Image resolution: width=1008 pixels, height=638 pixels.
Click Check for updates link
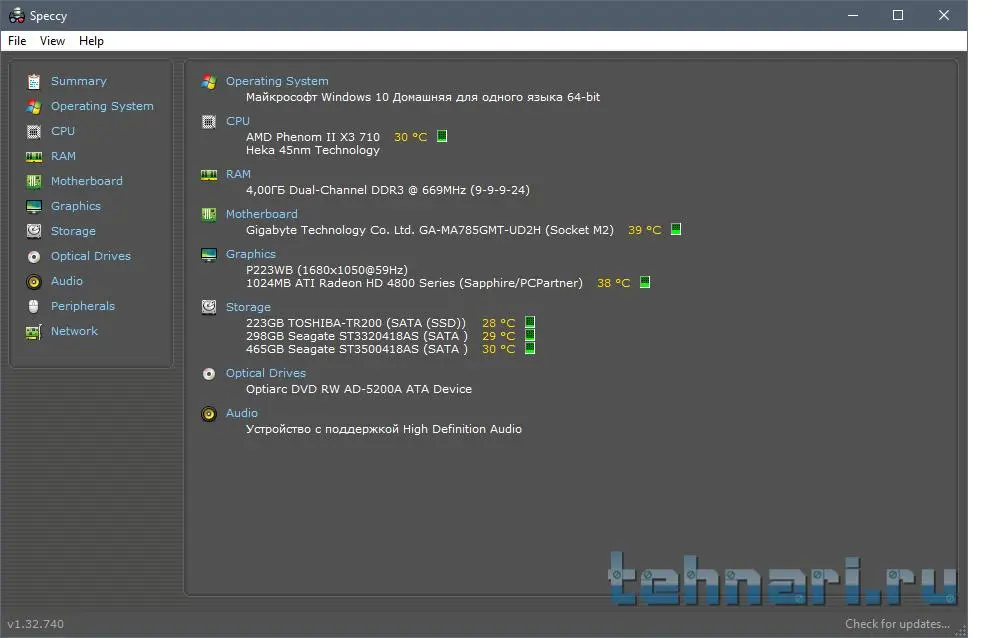tap(897, 624)
